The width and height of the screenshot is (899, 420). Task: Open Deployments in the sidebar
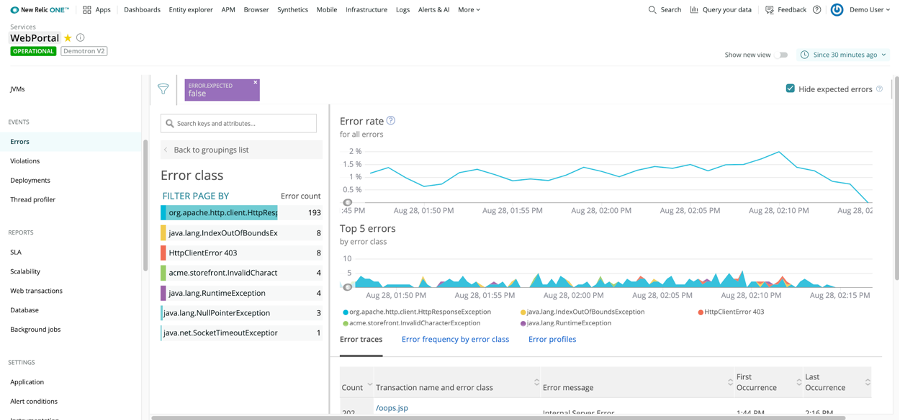coord(30,180)
